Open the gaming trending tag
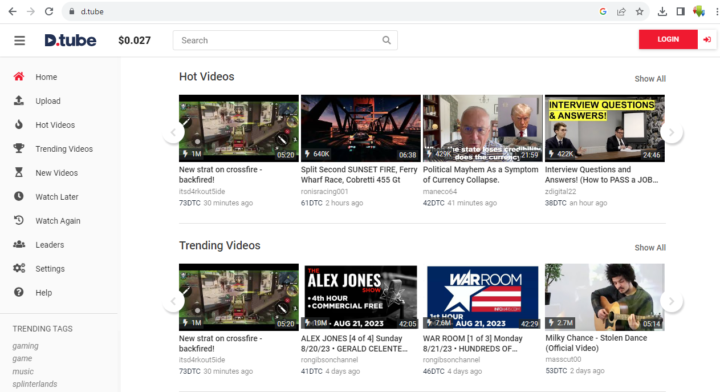This screenshot has height=392, width=720. pyautogui.click(x=25, y=346)
